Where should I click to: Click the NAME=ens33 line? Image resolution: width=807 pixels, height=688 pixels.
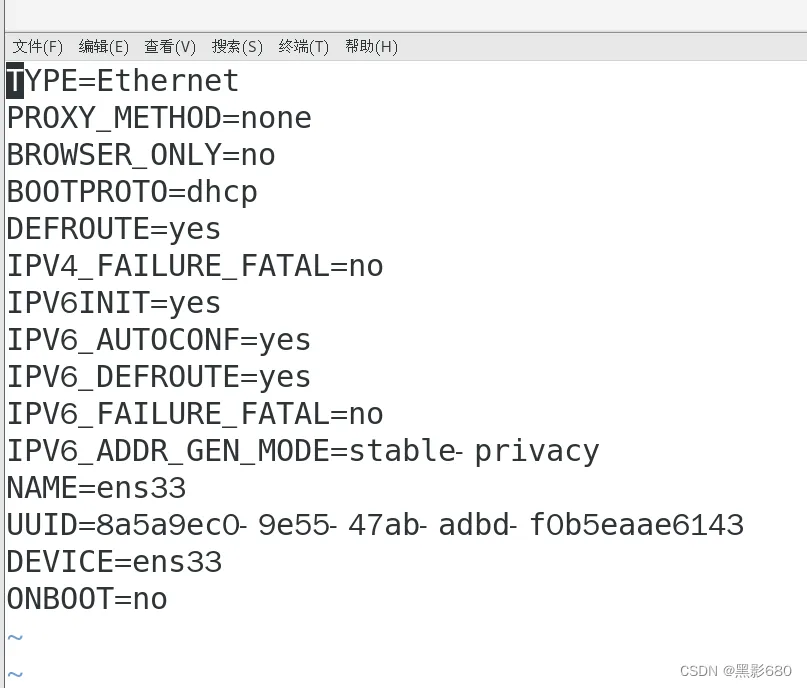(x=96, y=488)
